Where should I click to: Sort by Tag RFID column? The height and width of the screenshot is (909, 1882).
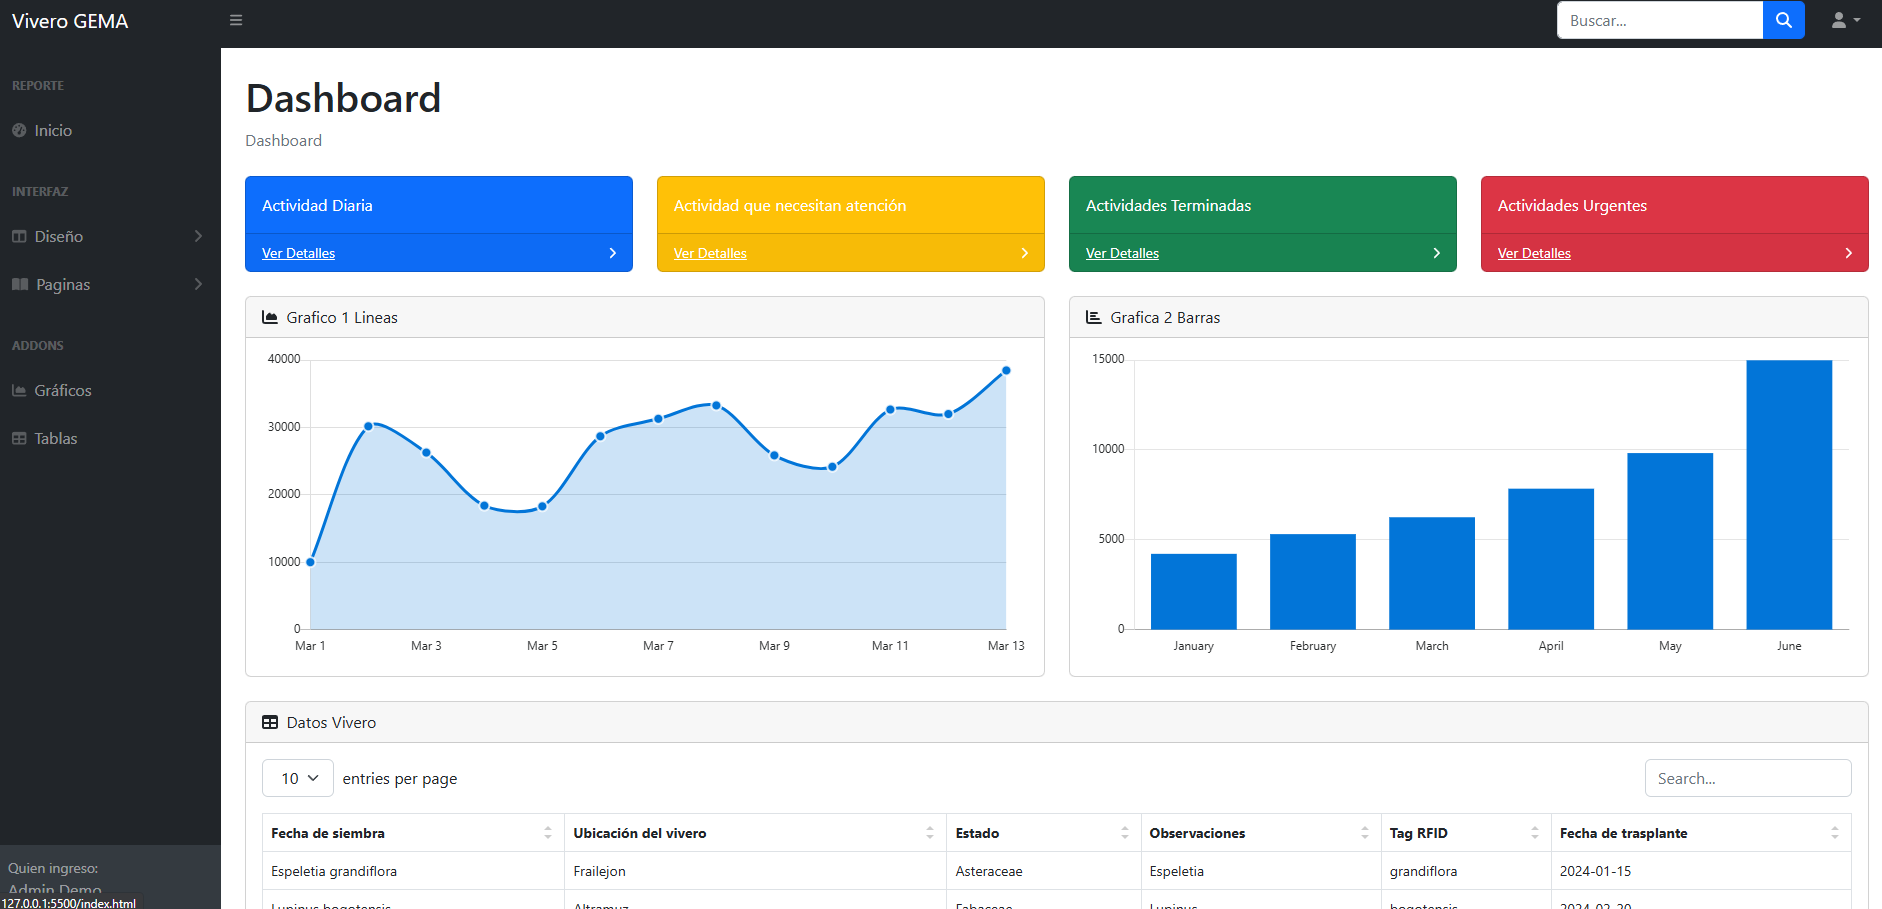1466,833
